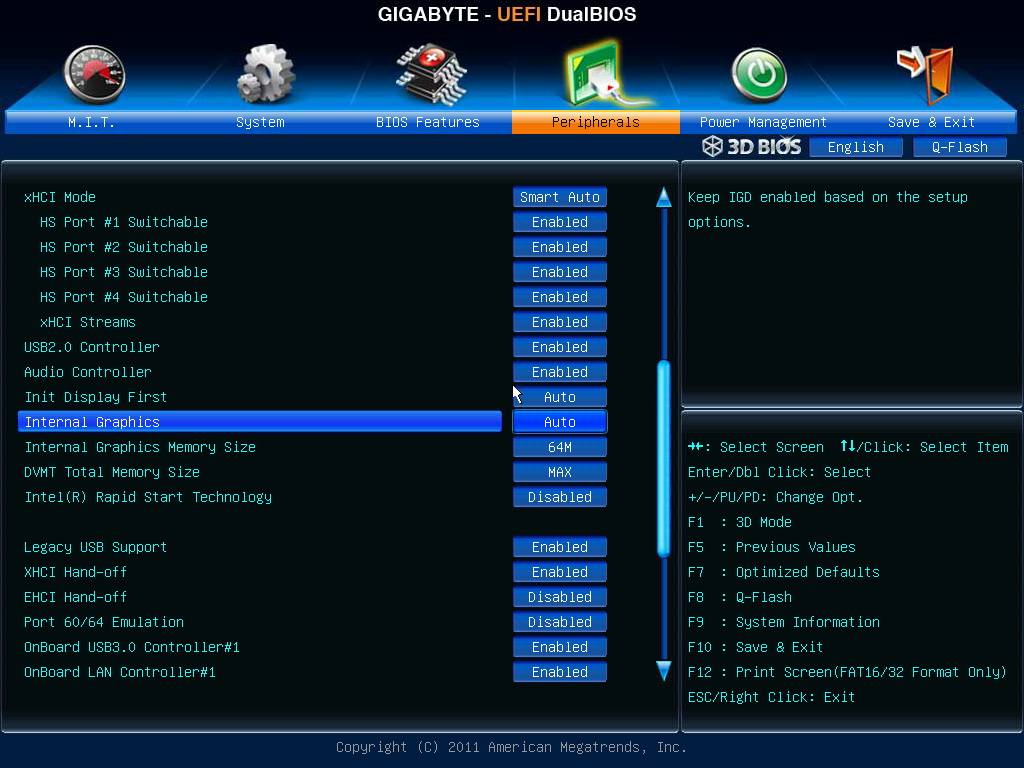The width and height of the screenshot is (1024, 768).
Task: Open the M.I.T. tab
Action: (91, 122)
